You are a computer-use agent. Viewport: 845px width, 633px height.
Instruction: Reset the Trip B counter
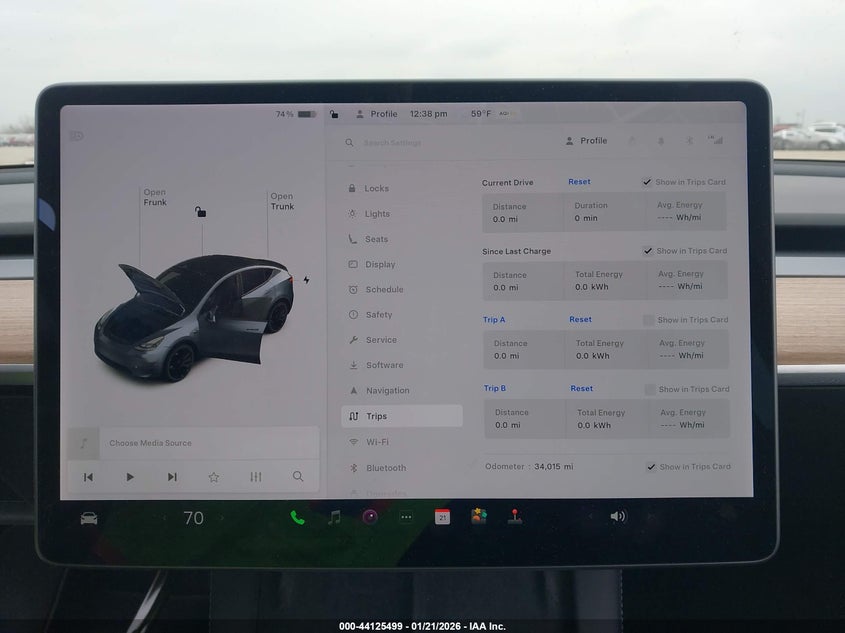coord(582,388)
